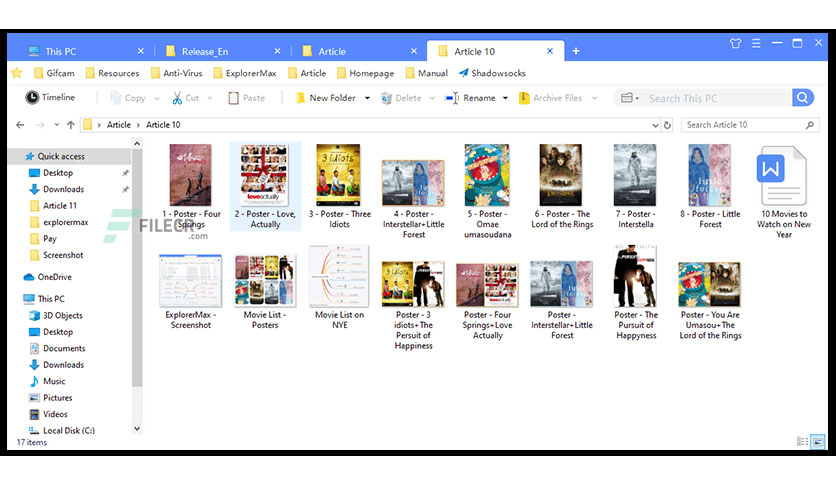This screenshot has width=836, height=484.
Task: Click Article in breadcrumb path
Action: click(118, 125)
